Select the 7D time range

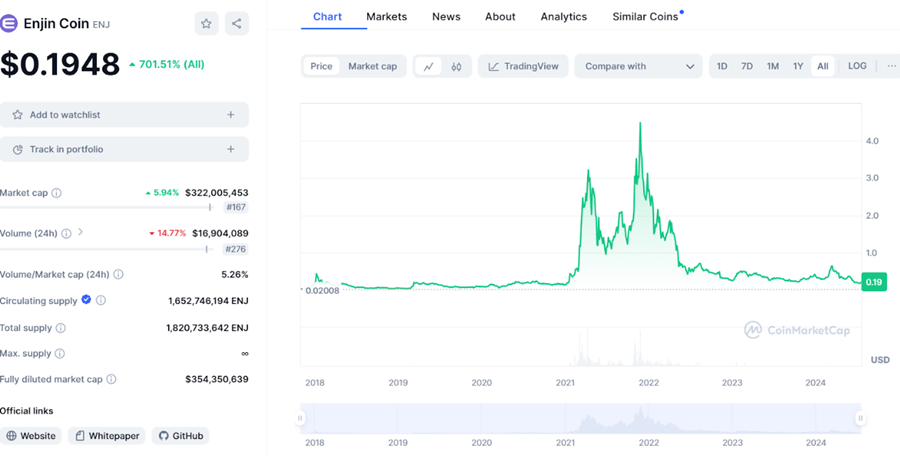point(747,66)
